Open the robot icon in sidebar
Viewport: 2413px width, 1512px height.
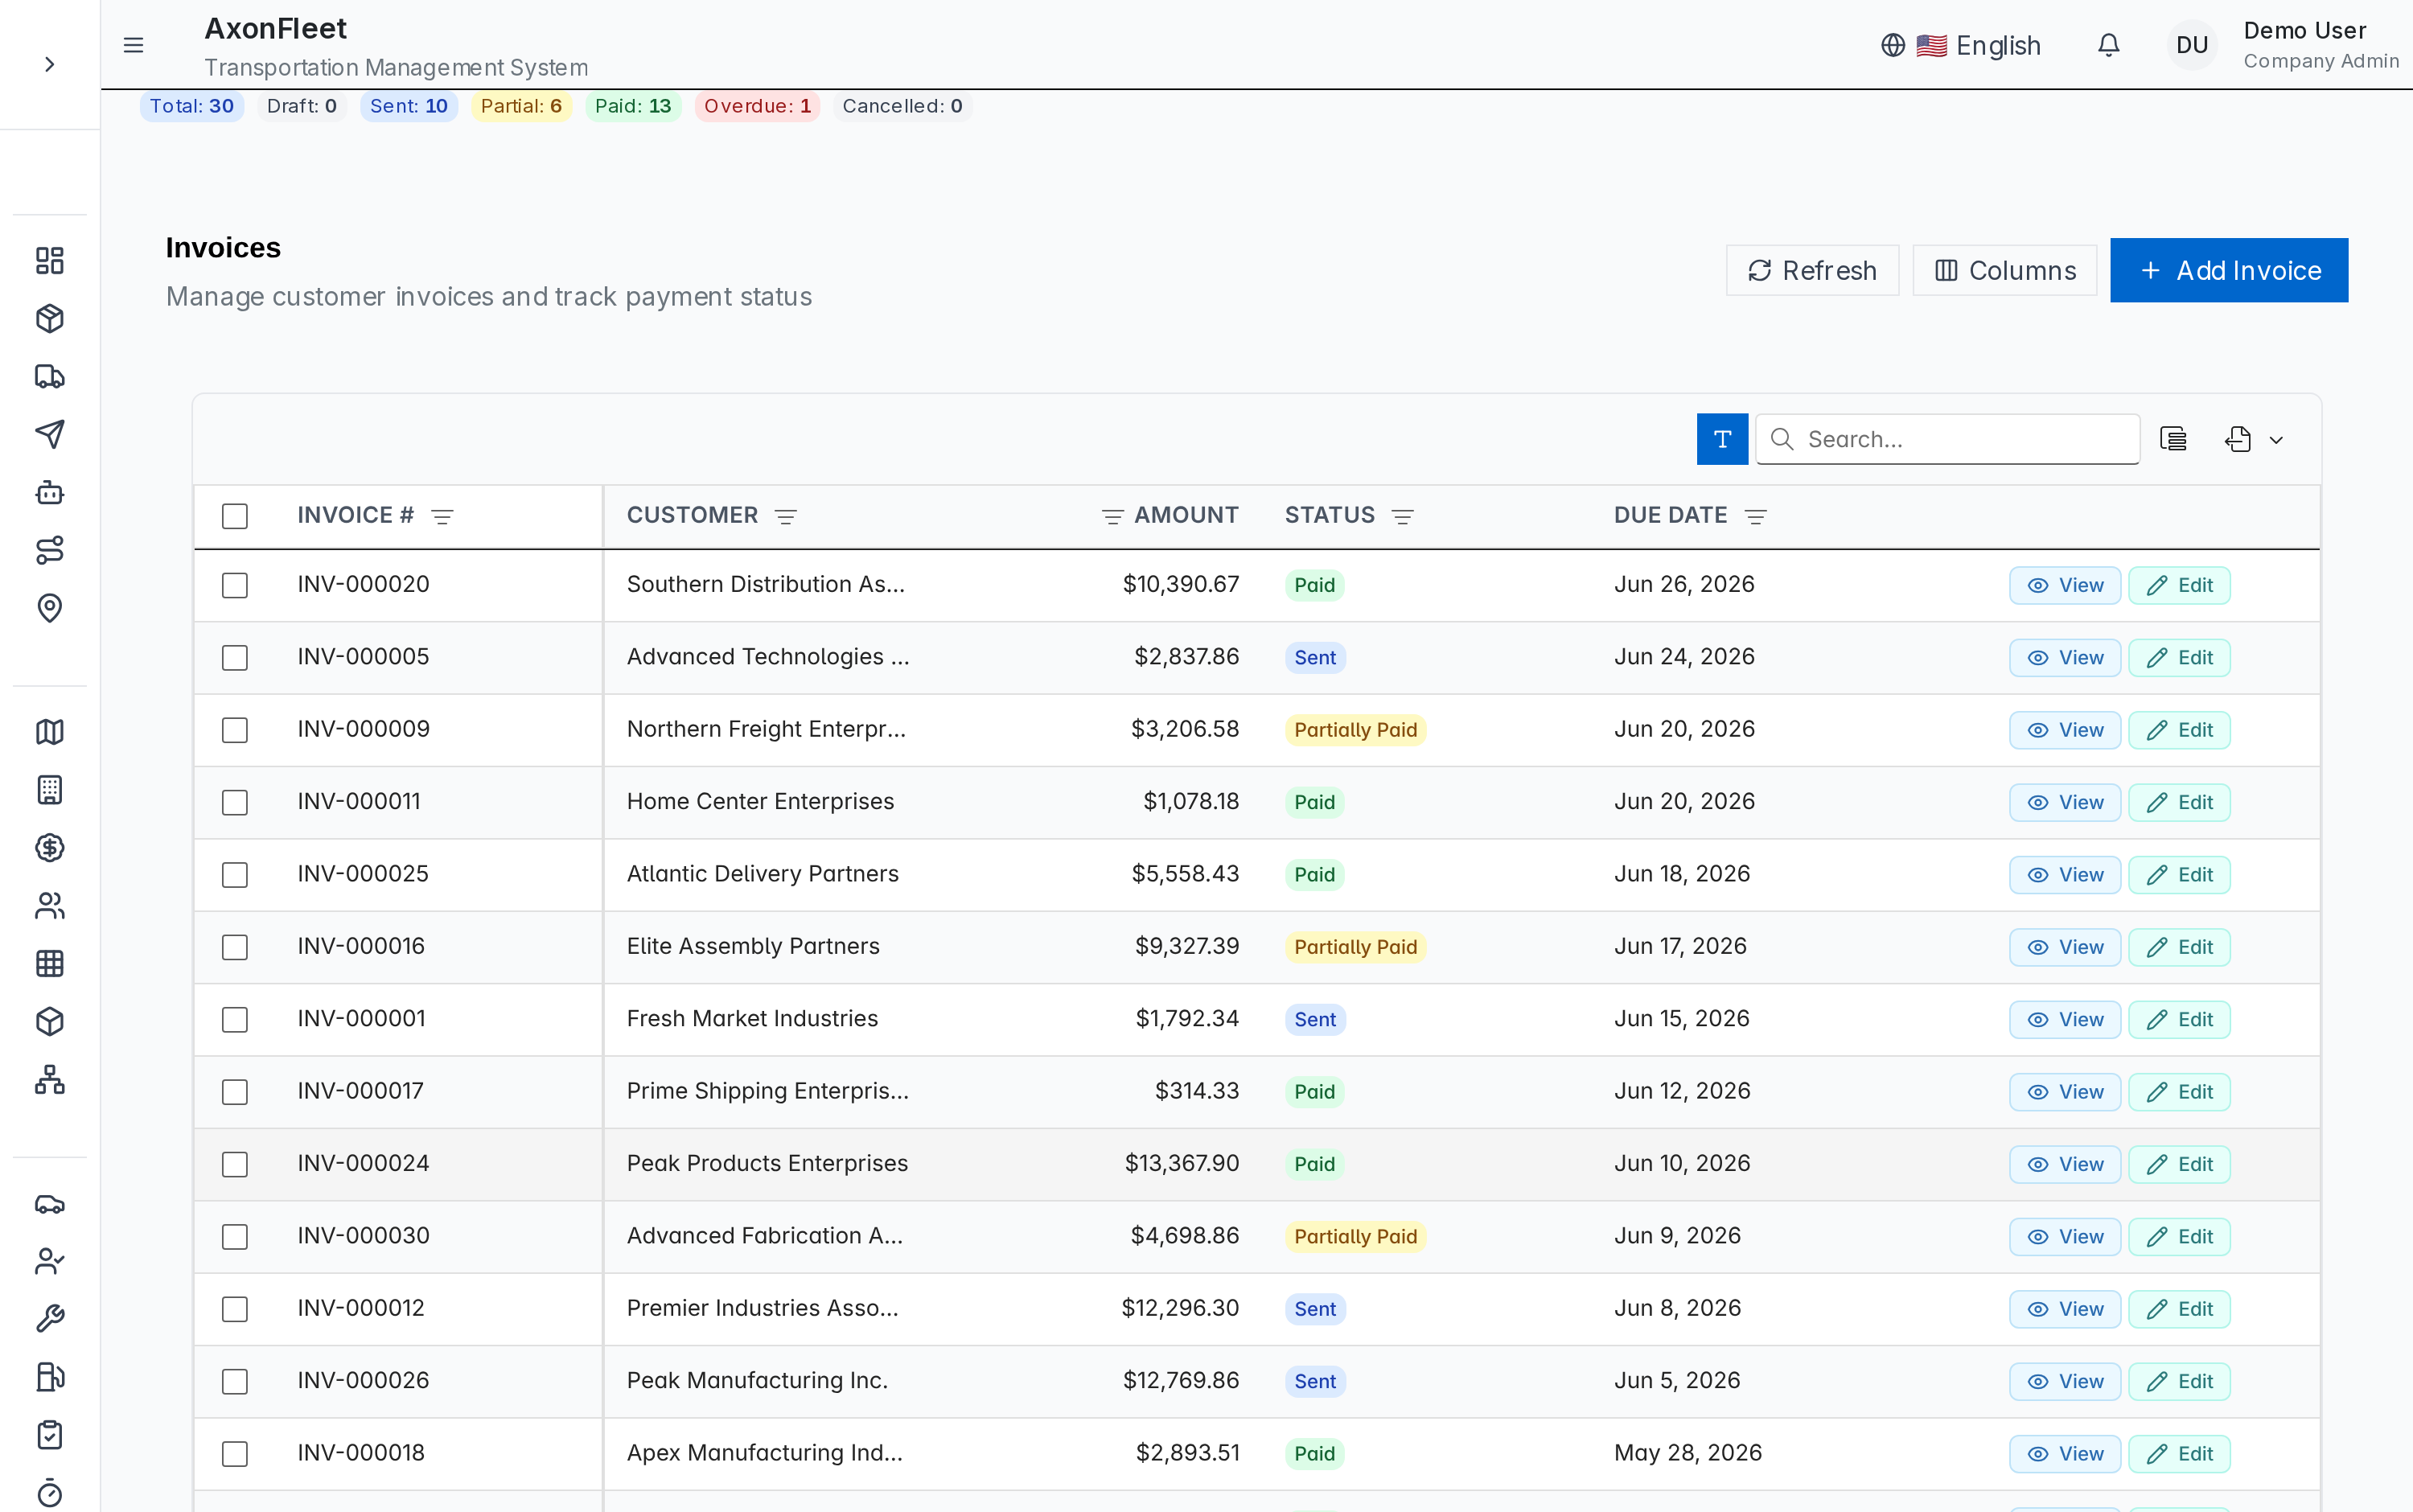click(x=50, y=492)
